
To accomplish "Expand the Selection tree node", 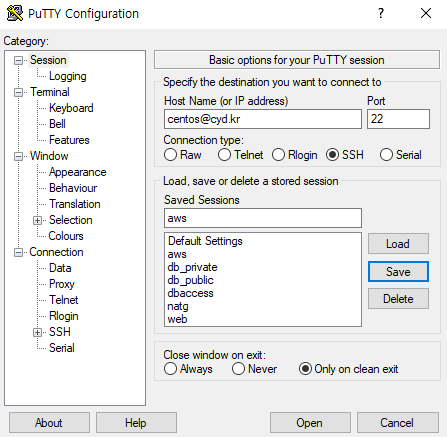I will click(x=37, y=220).
